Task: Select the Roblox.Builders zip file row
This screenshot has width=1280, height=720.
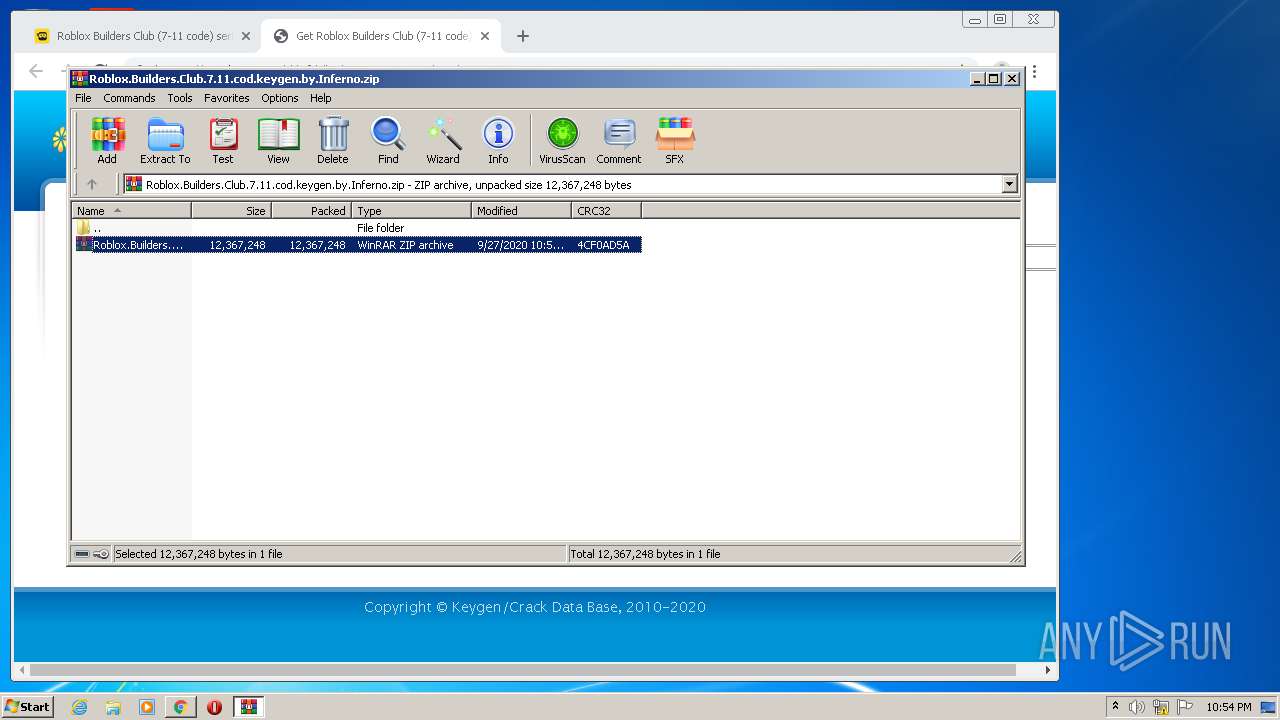Action: (357, 245)
